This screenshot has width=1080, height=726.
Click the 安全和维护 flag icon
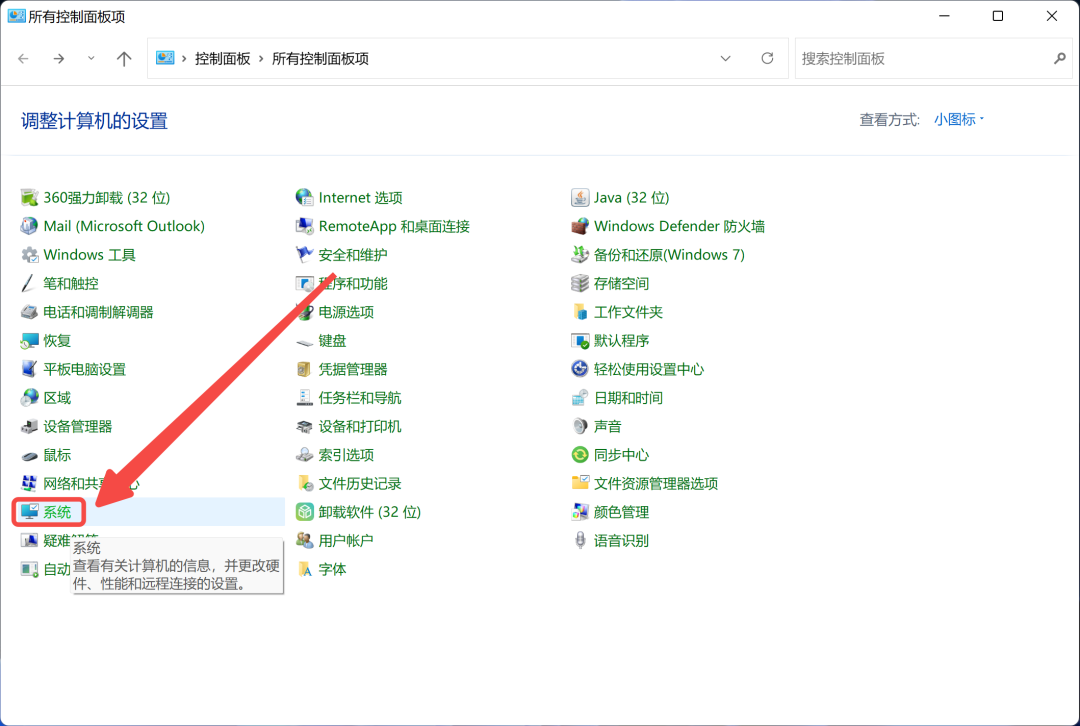click(x=304, y=255)
